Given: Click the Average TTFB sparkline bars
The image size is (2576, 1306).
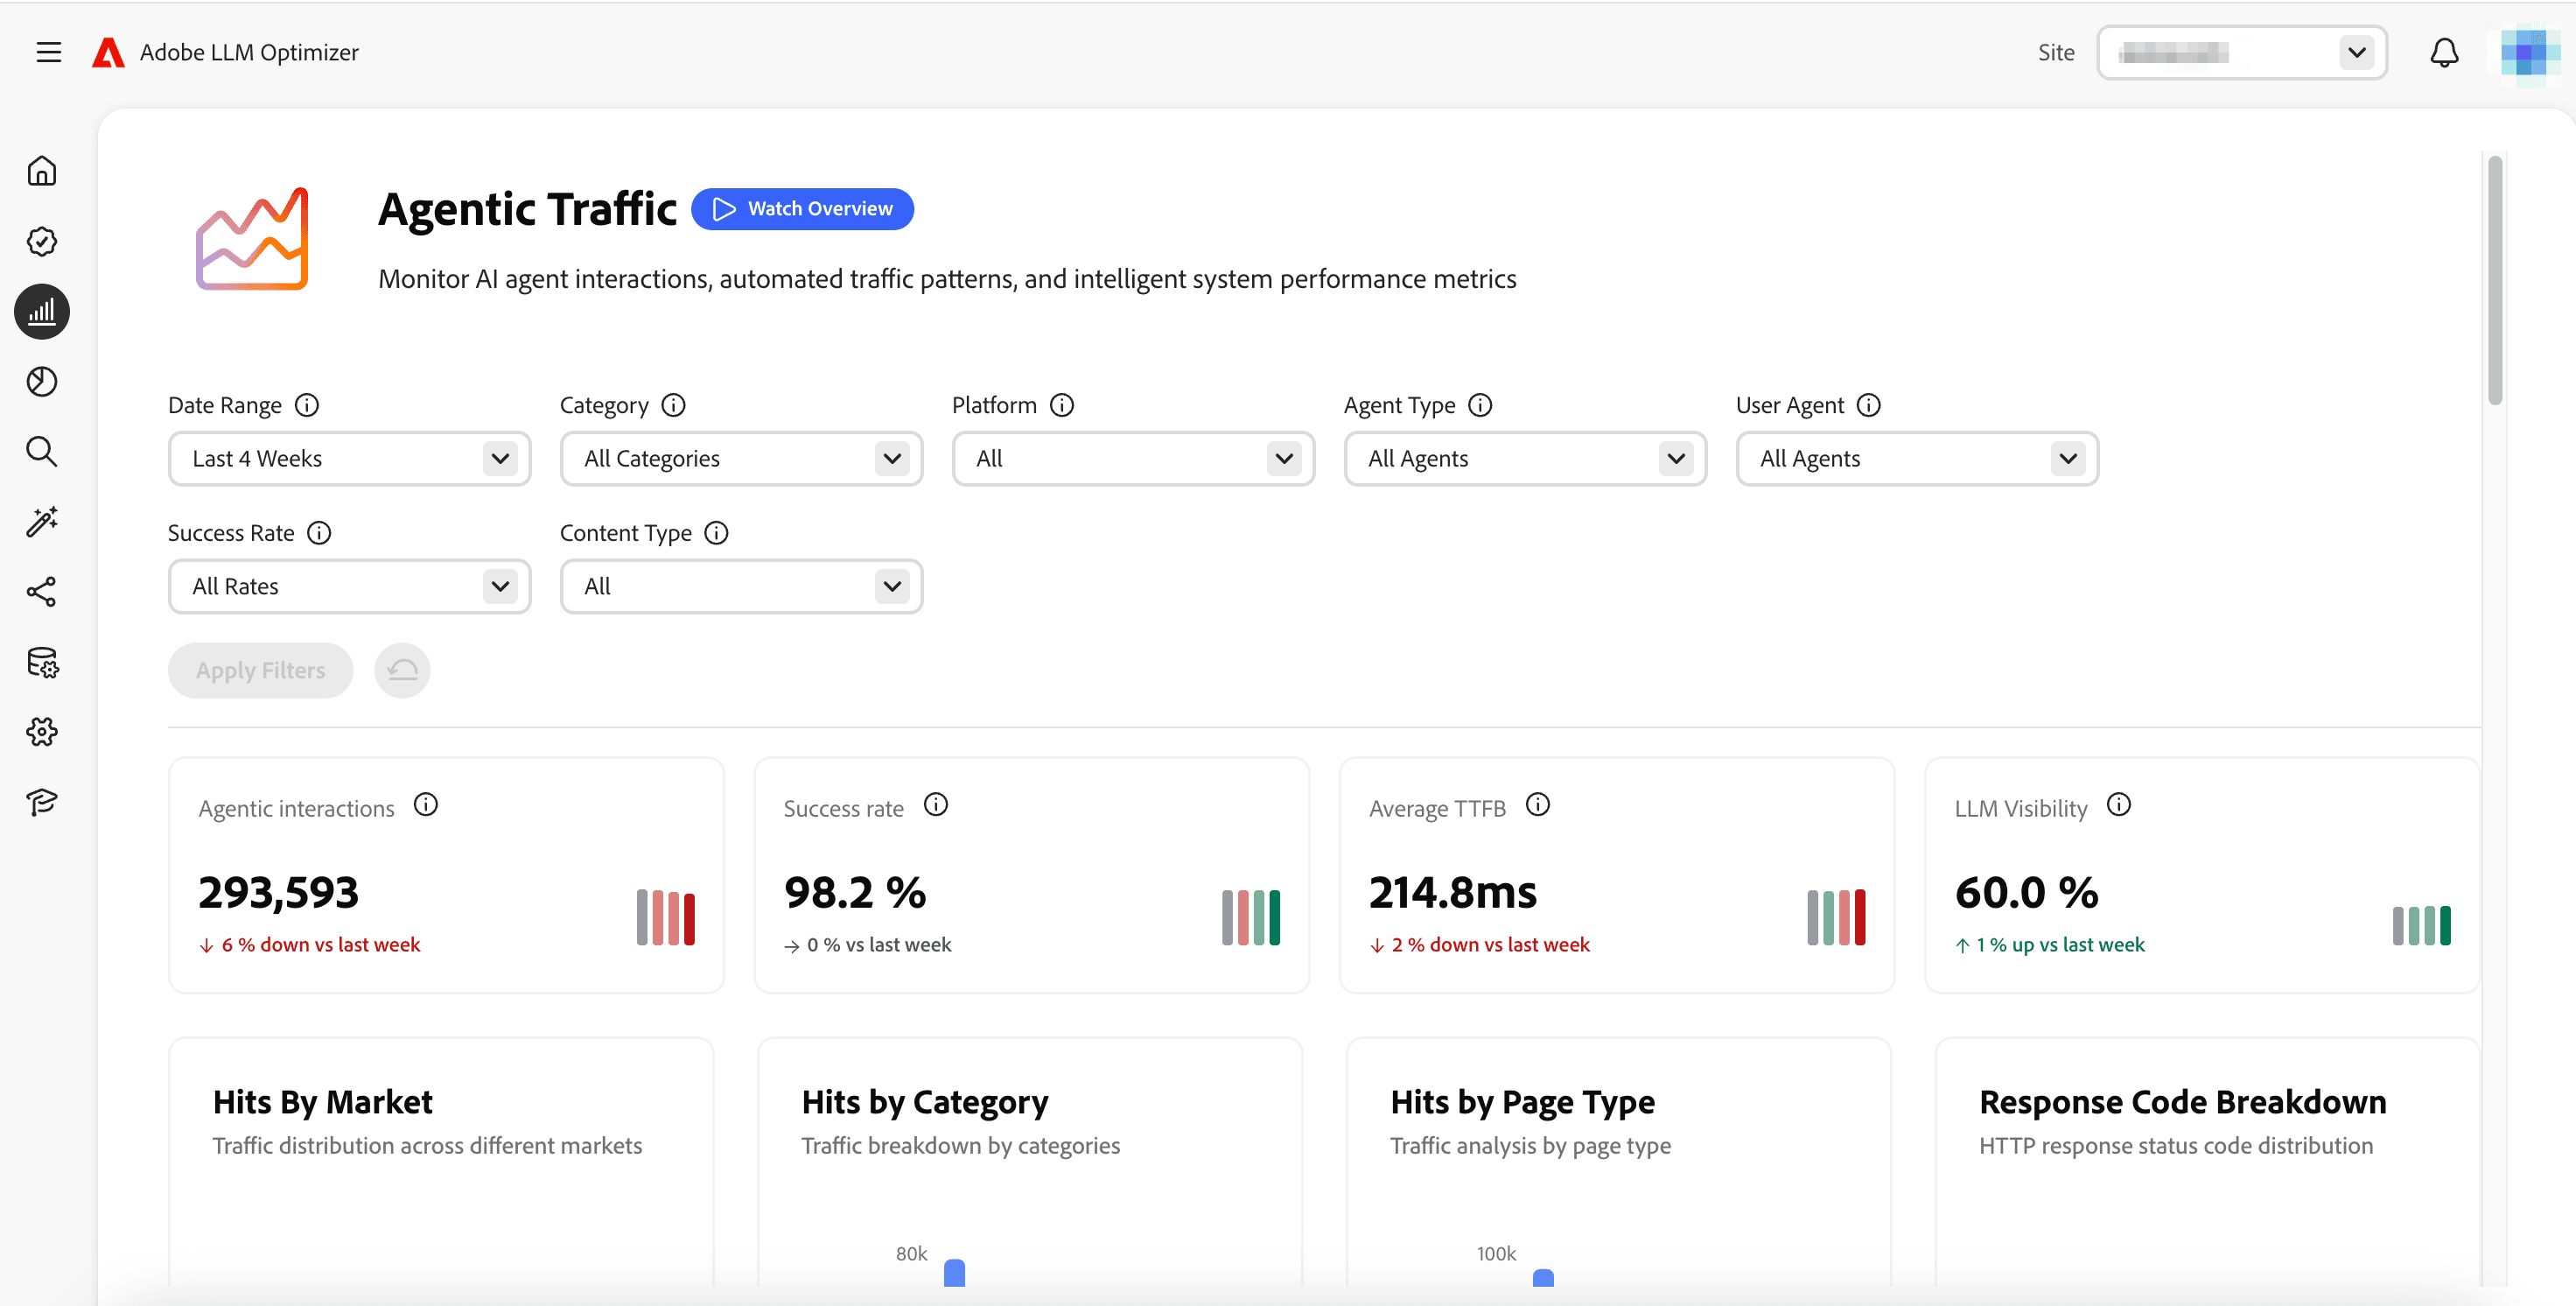Looking at the screenshot, I should (x=1836, y=917).
